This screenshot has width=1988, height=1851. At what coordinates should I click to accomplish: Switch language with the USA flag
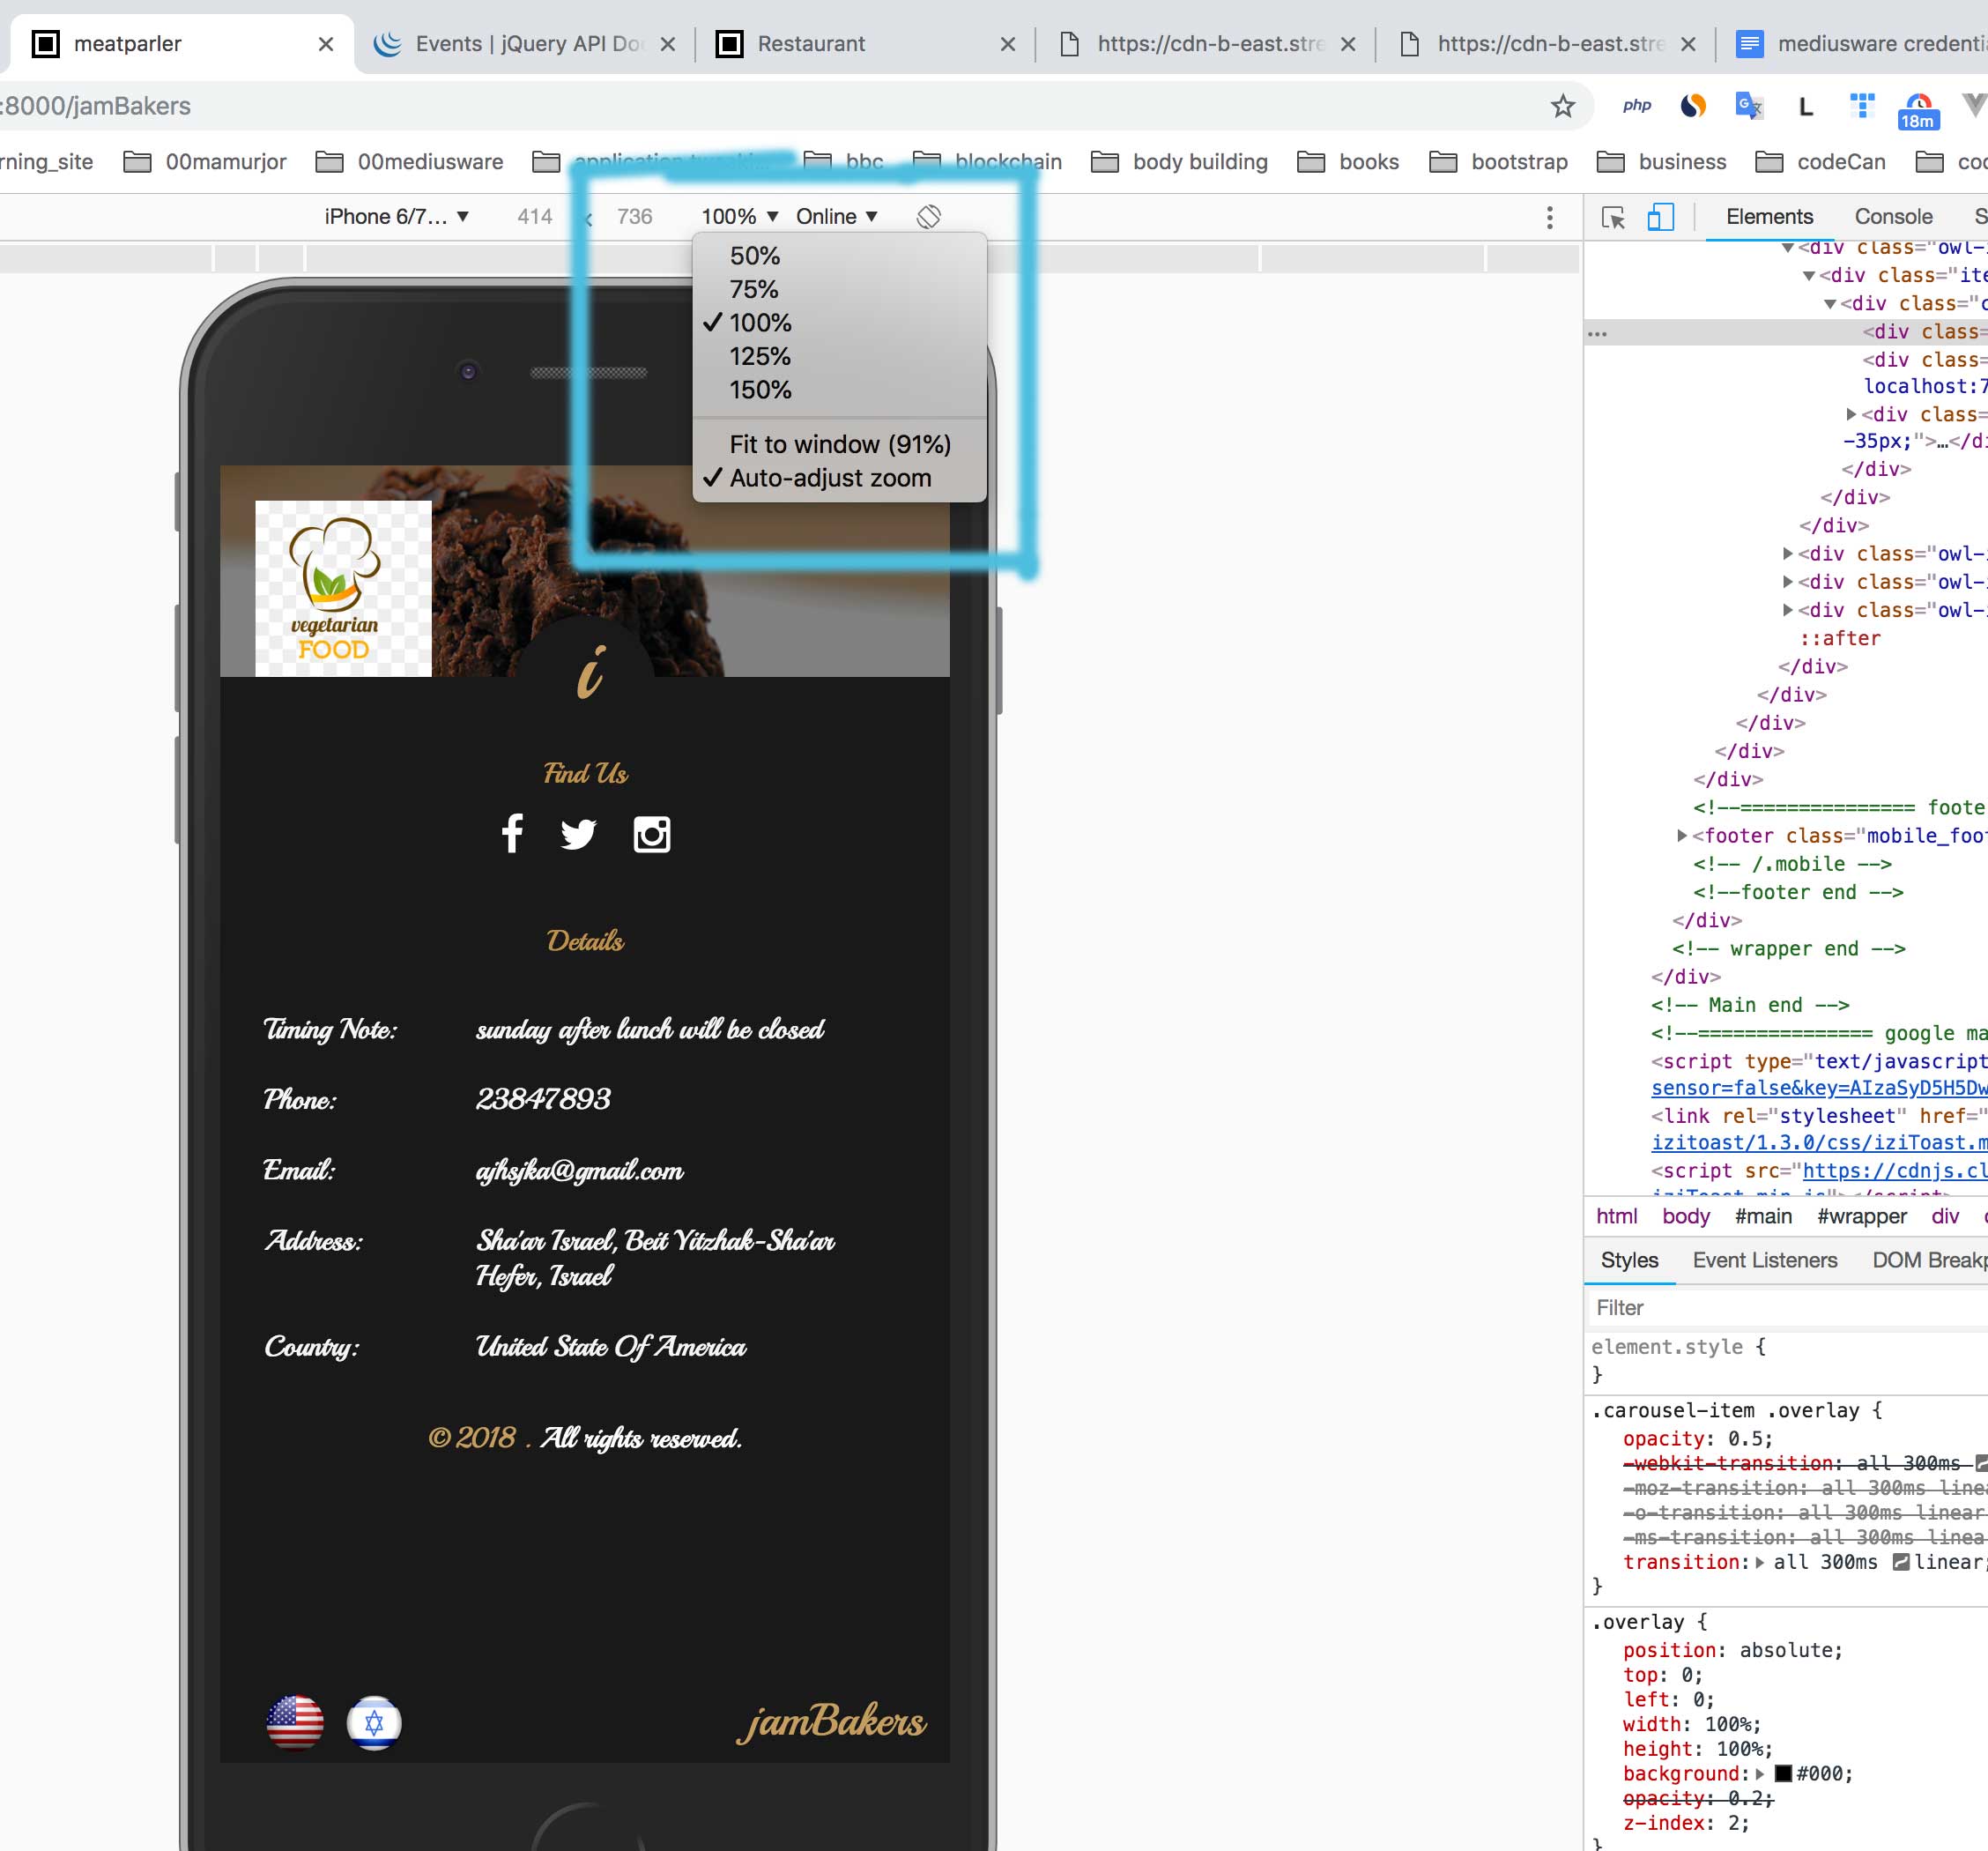coord(295,1723)
